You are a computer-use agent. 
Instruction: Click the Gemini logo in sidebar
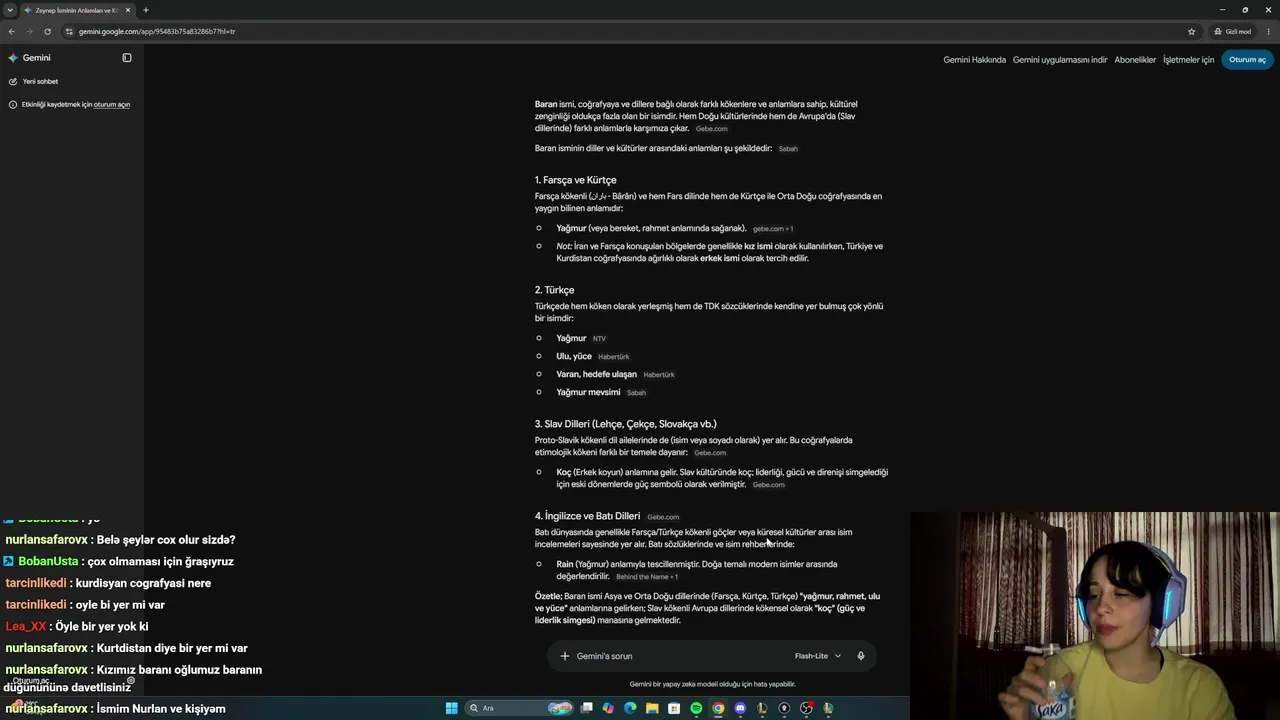(x=13, y=58)
